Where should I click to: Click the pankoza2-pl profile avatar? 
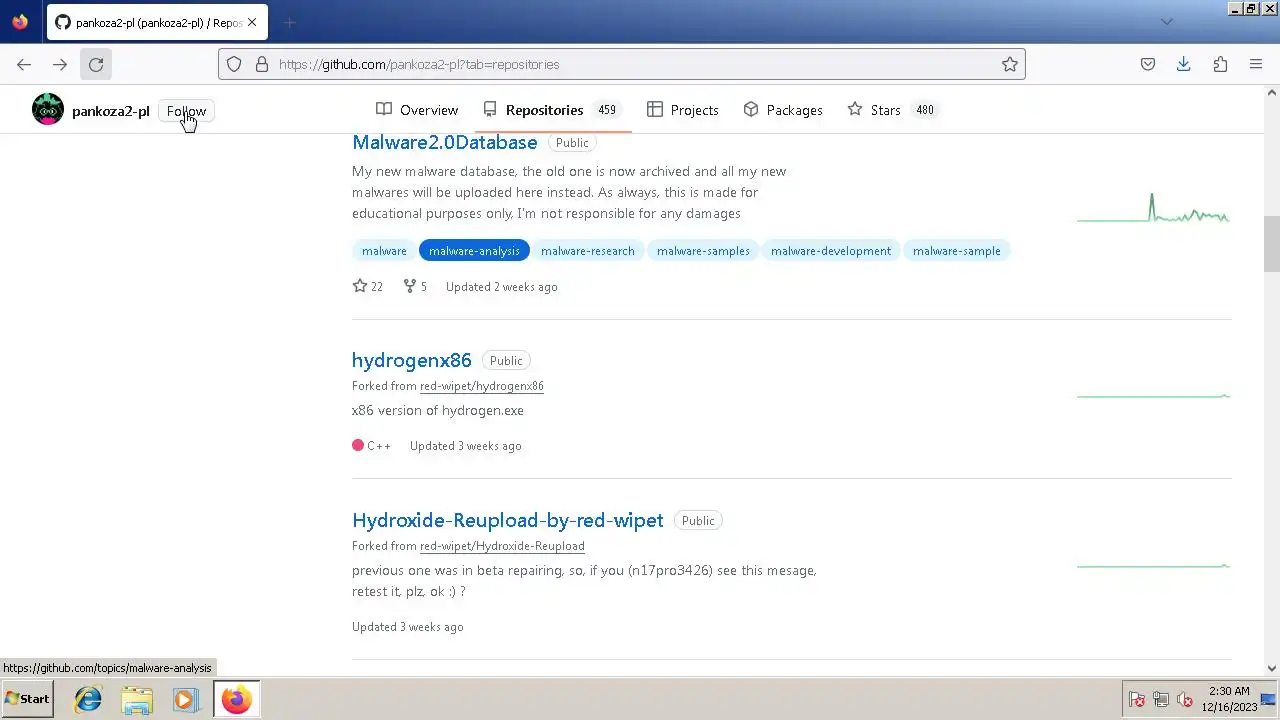point(47,109)
